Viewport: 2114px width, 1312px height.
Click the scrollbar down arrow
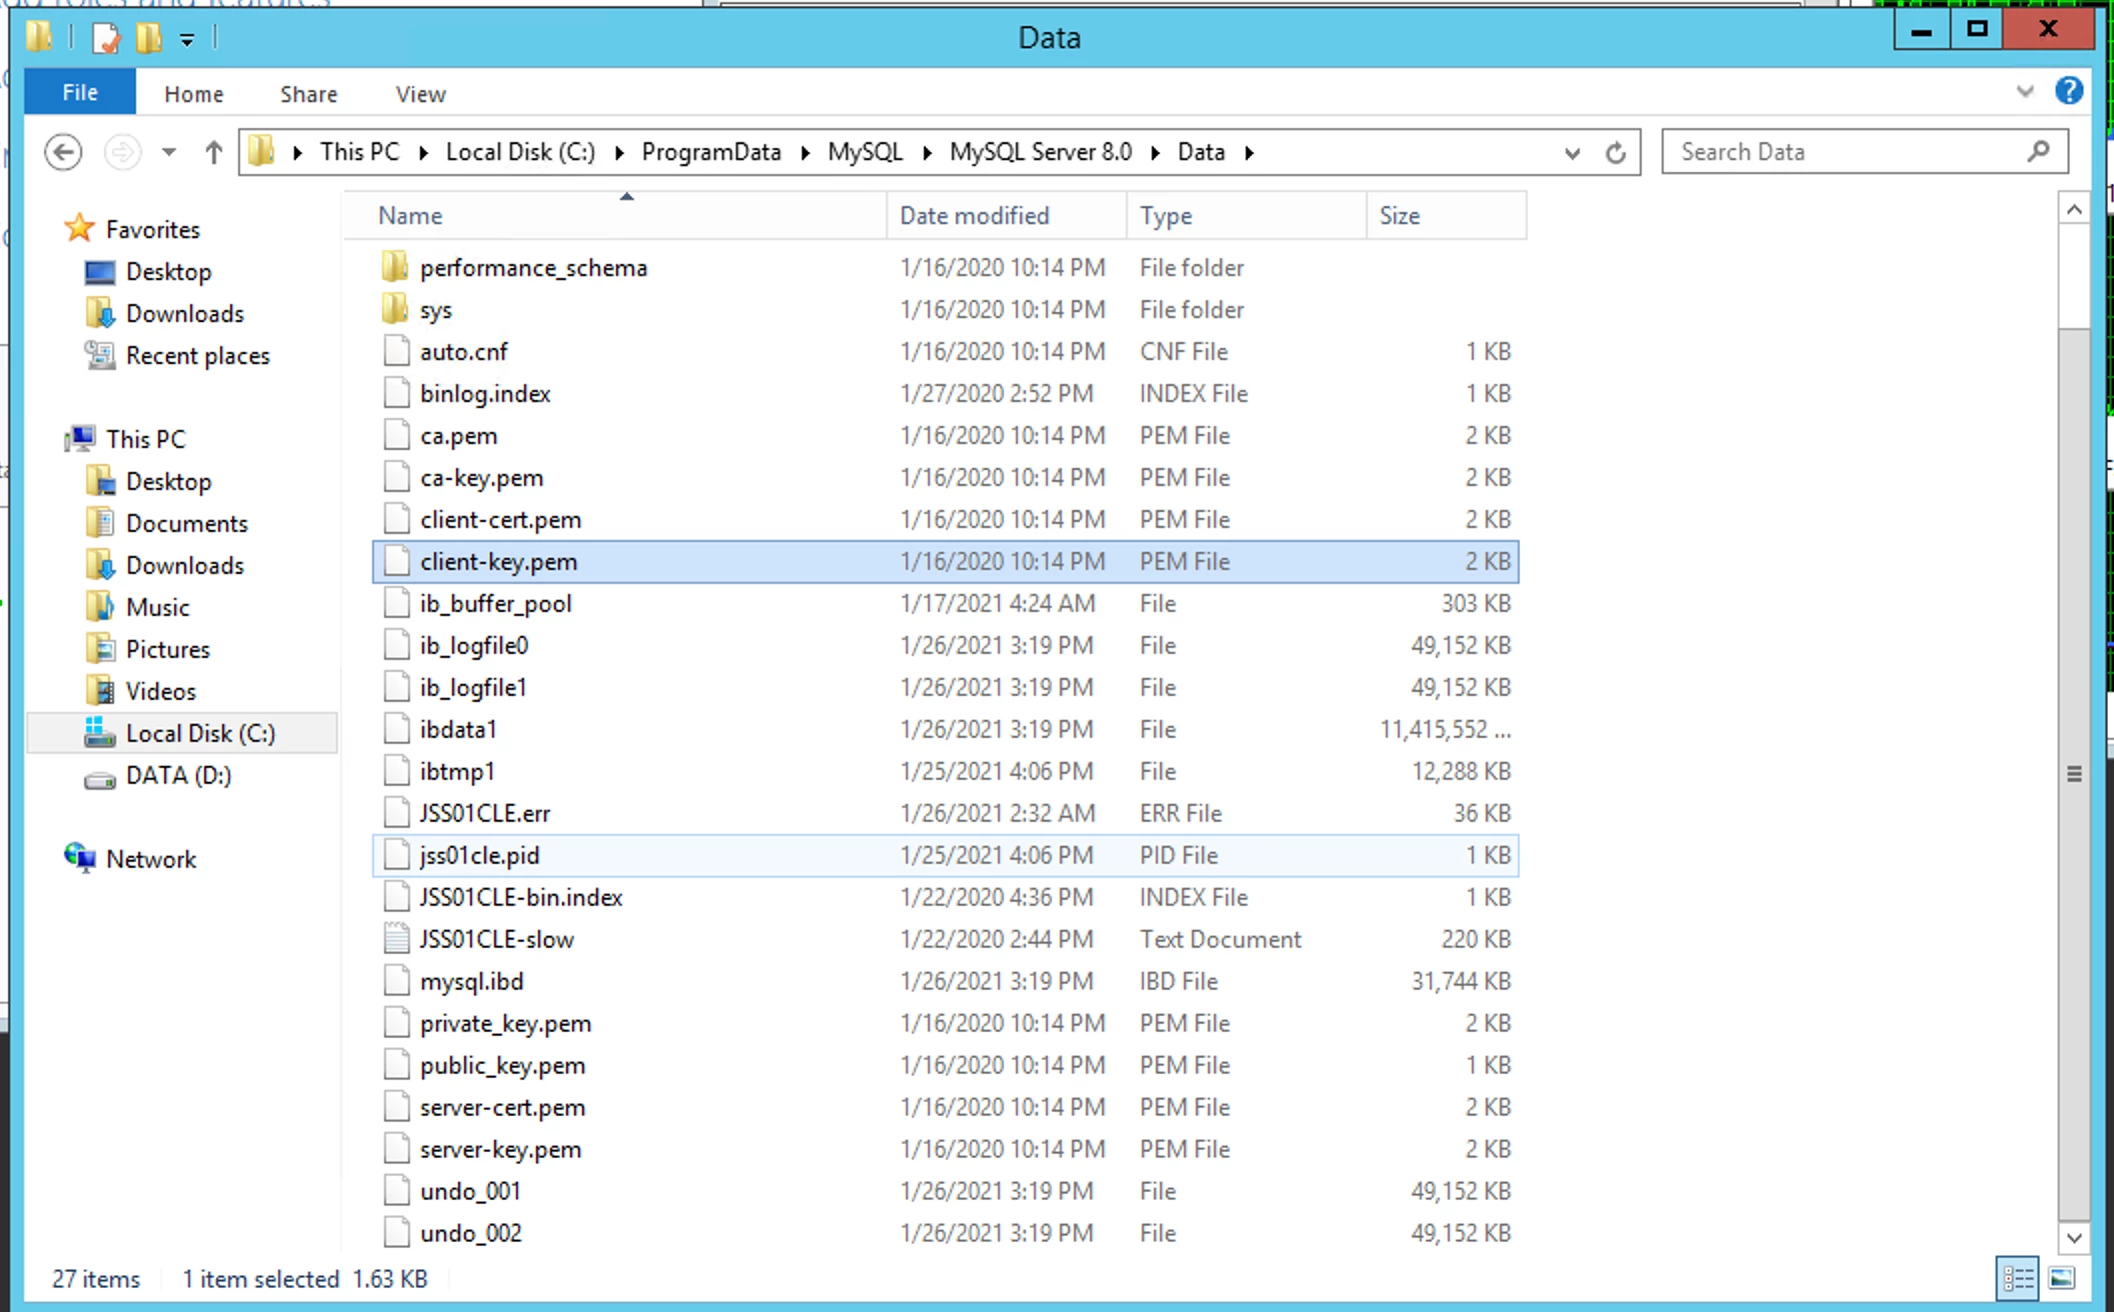2074,1238
